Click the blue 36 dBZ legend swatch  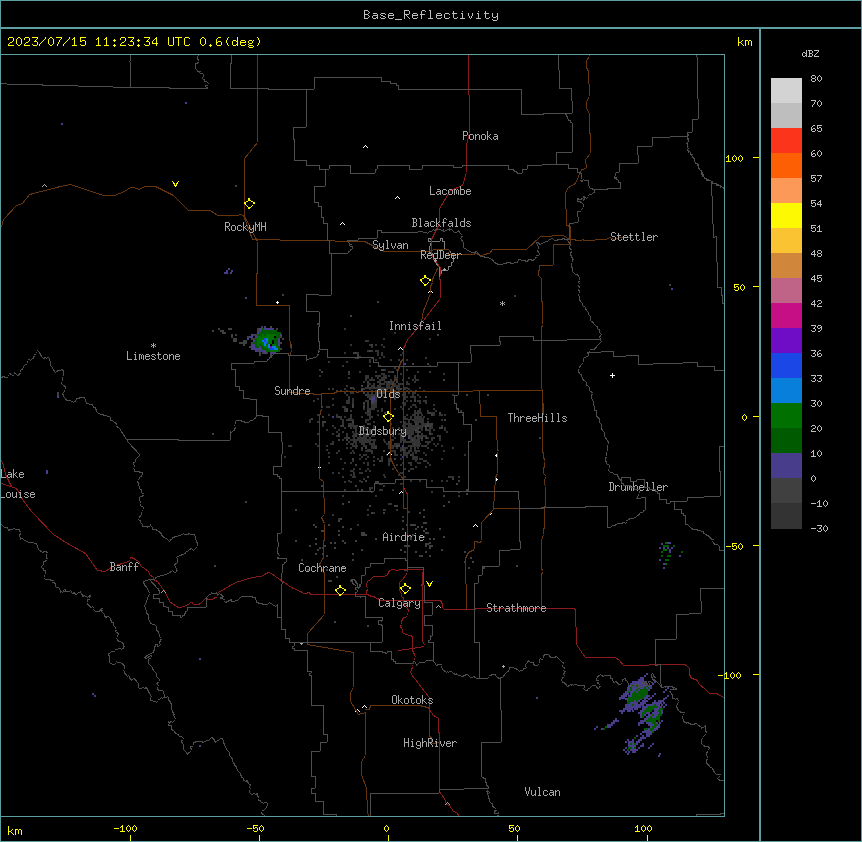[x=786, y=365]
